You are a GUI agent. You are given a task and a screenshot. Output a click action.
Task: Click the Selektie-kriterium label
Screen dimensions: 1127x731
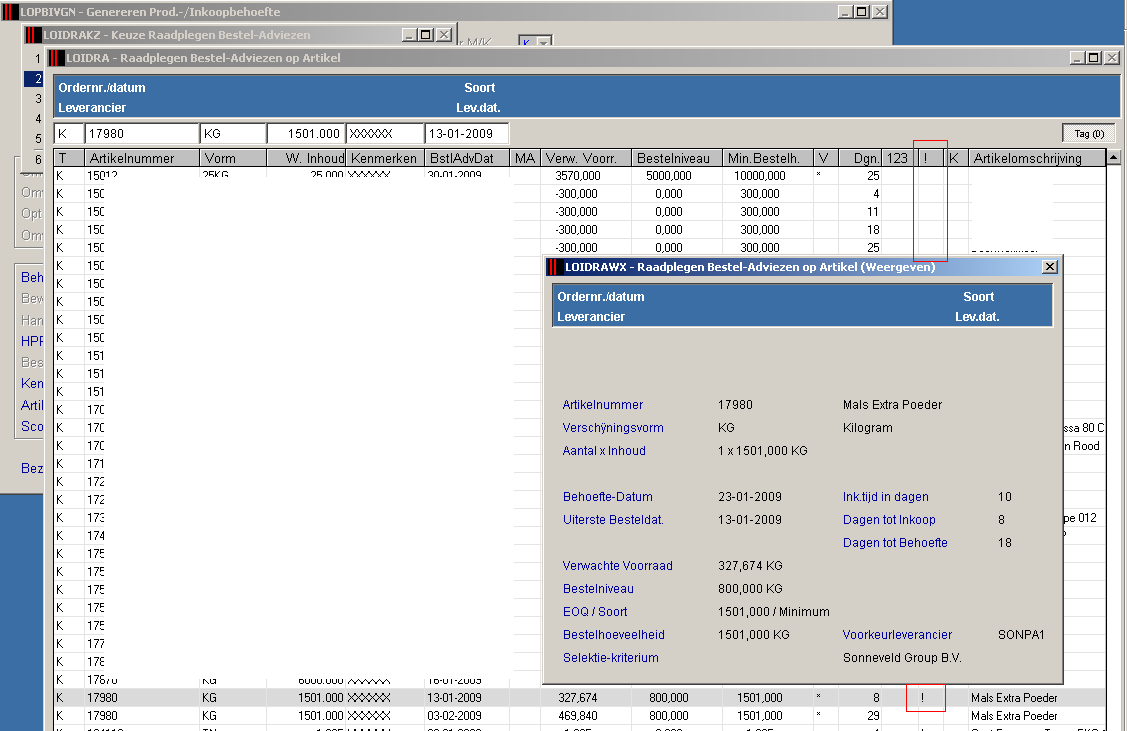point(611,658)
